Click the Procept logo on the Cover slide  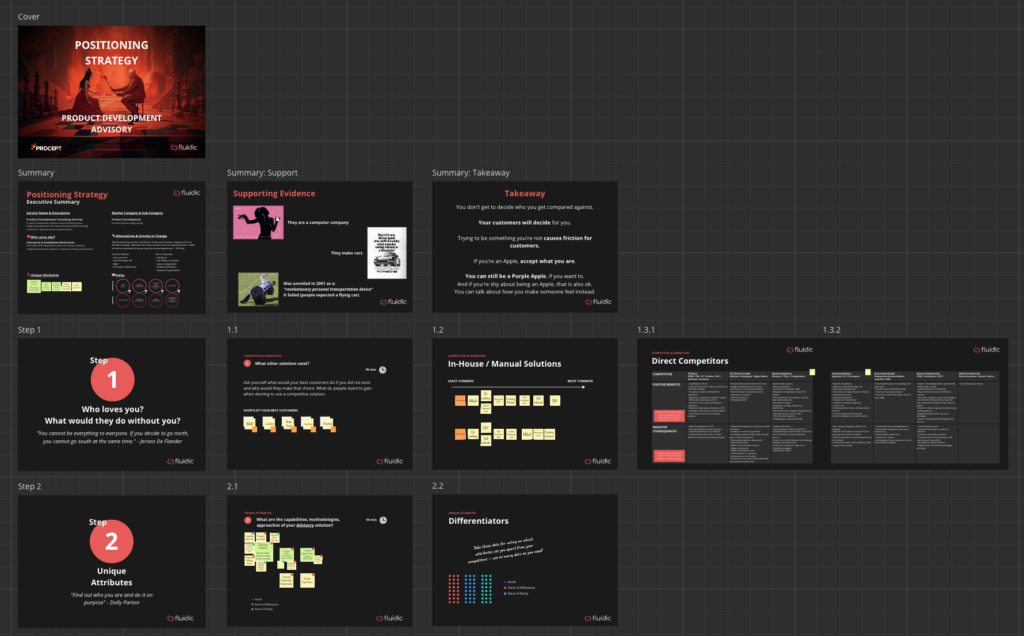[46, 147]
